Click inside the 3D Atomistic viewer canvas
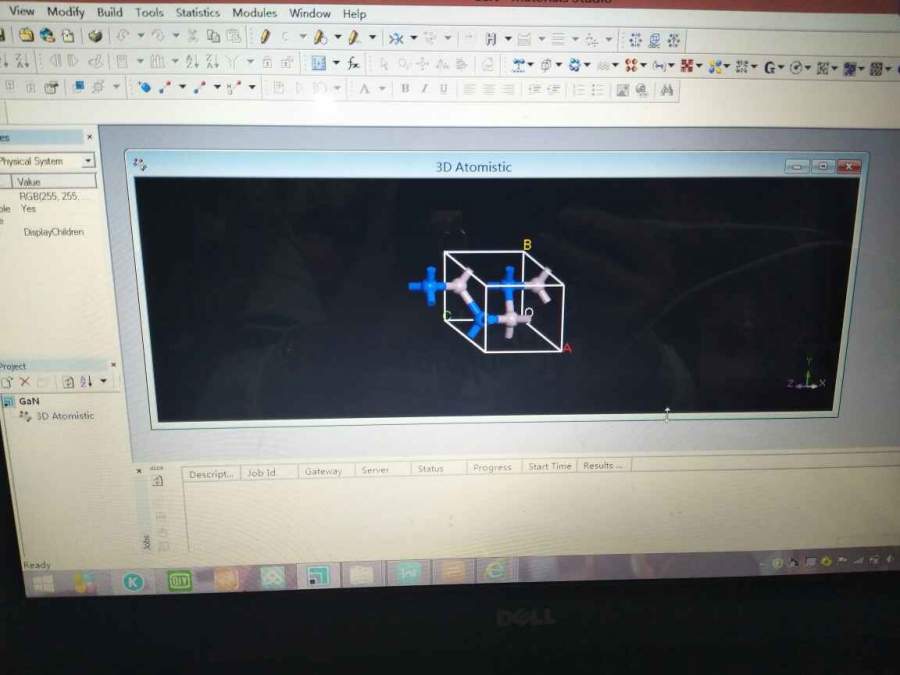Screen dimensions: 900x675 [x=496, y=296]
